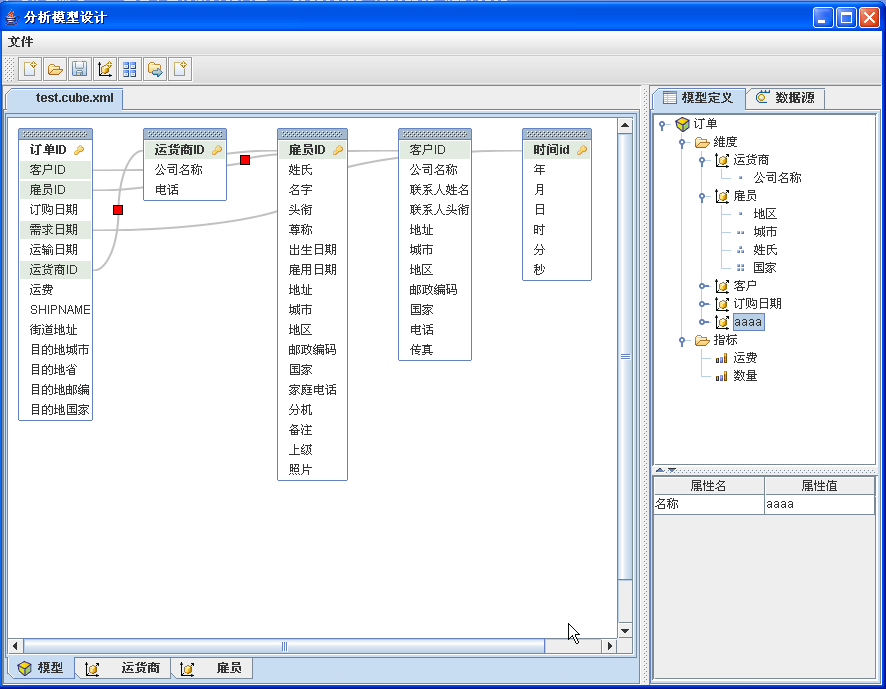
Task: Click the dimension icon next to aaaa in tree
Action: click(722, 322)
